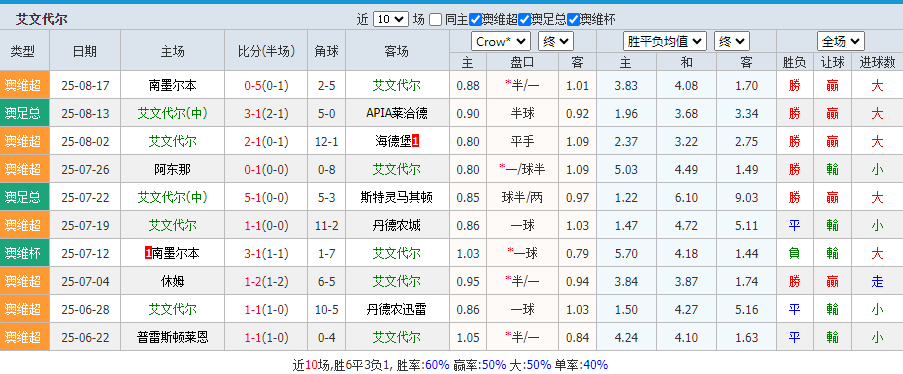The image size is (903, 374).
Task: Click the 单率 40% summary value
Action: click(x=596, y=365)
